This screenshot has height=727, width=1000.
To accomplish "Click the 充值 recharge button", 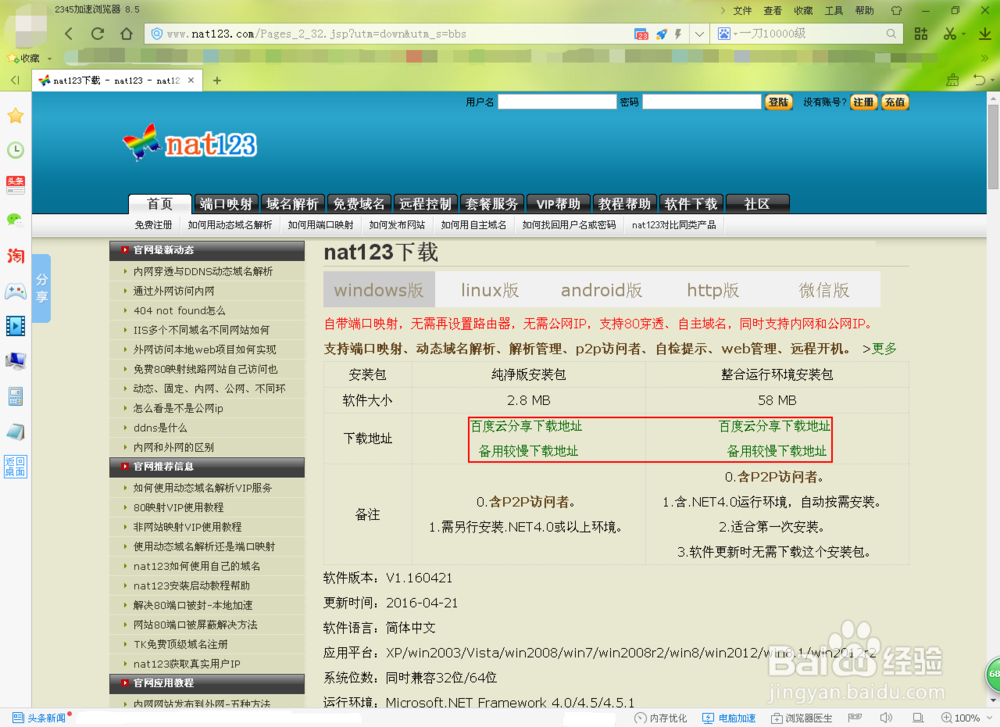I will 895,102.
